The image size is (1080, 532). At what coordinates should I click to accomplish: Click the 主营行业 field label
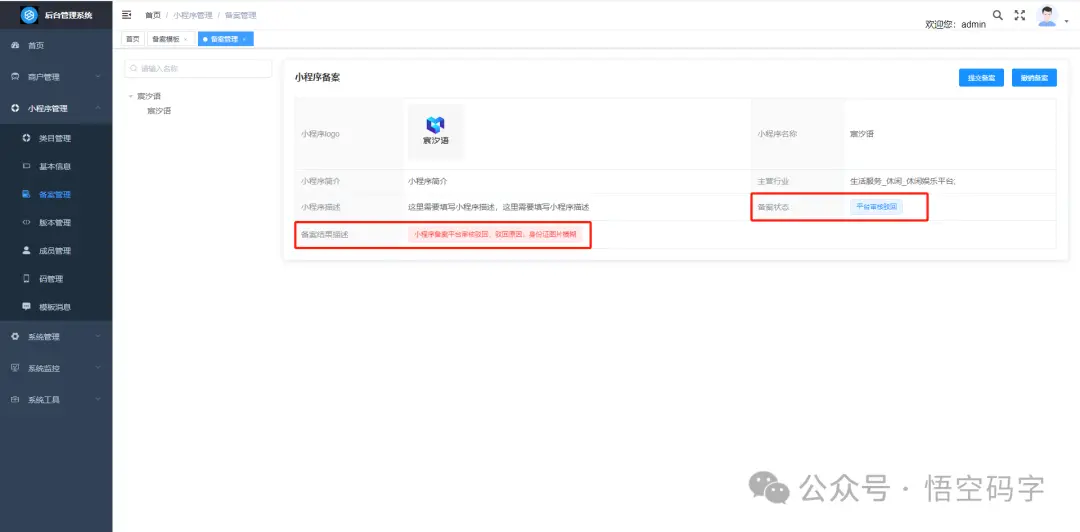(773, 181)
